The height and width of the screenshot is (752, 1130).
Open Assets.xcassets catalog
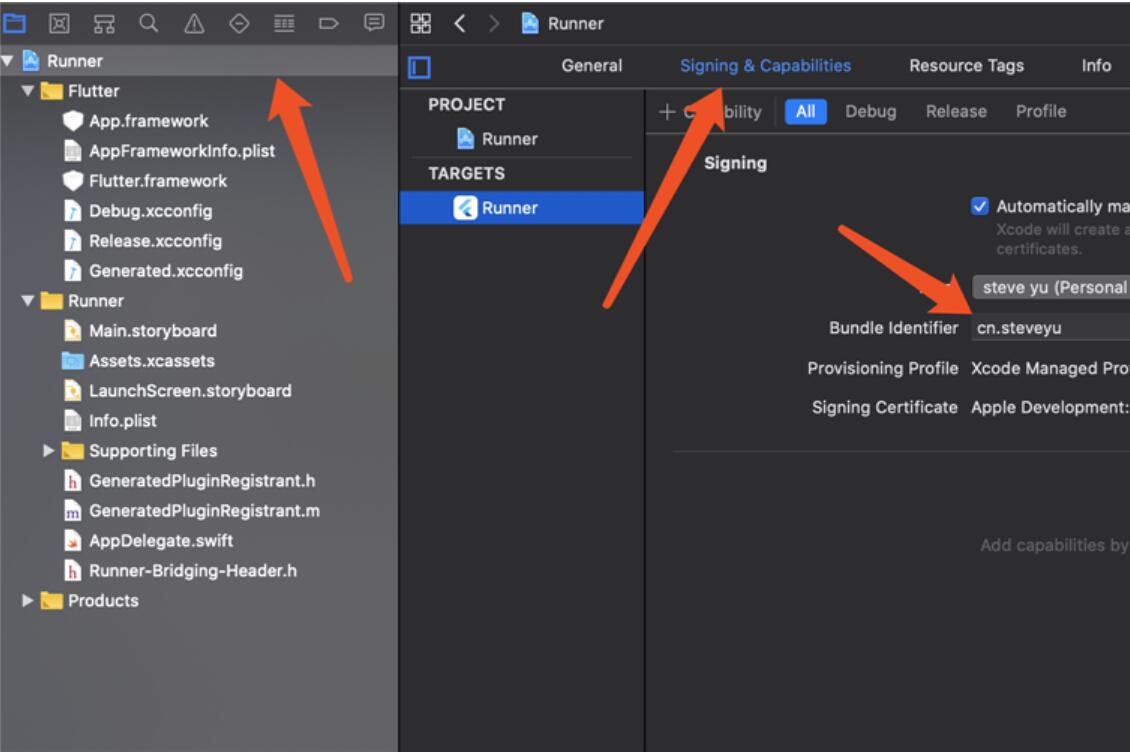coord(151,361)
